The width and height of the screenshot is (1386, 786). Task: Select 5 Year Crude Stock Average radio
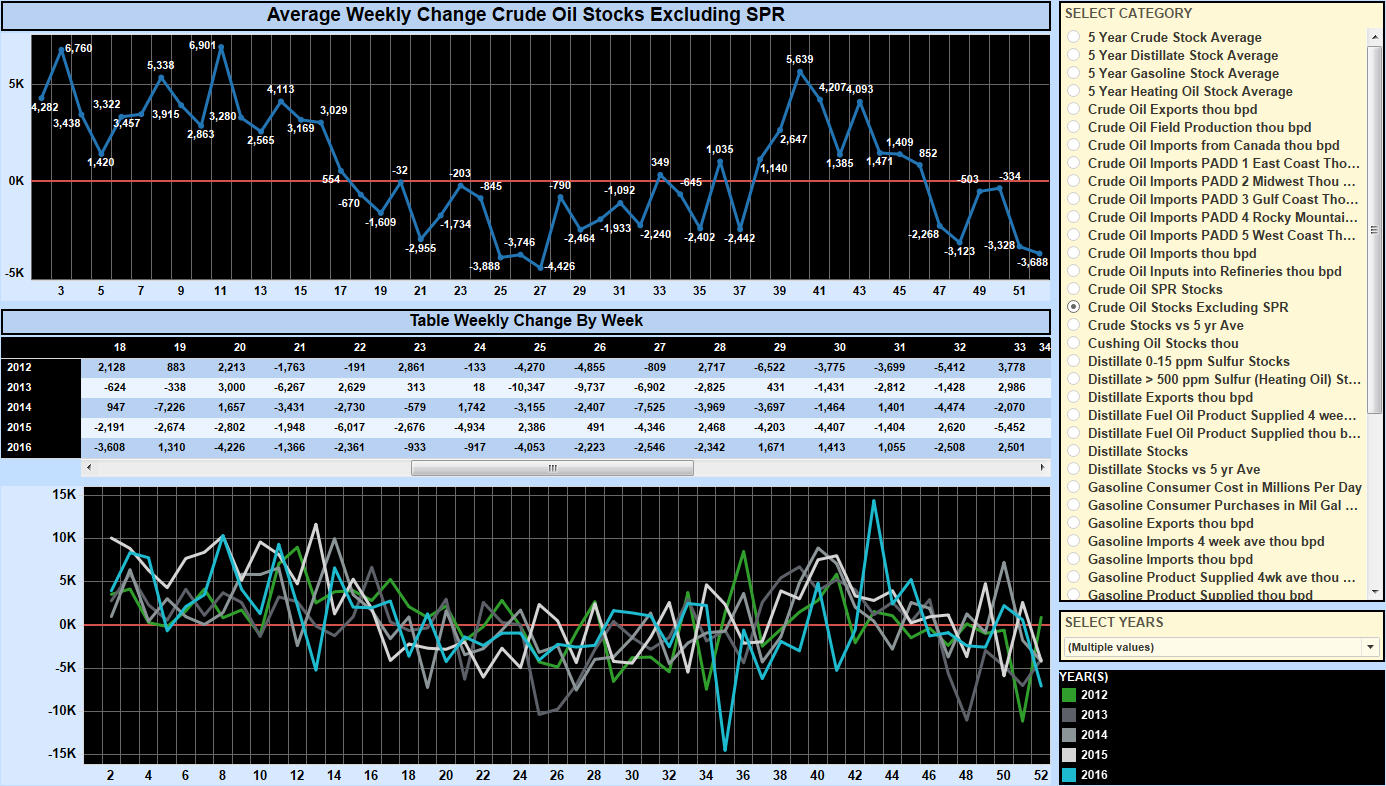(1074, 37)
